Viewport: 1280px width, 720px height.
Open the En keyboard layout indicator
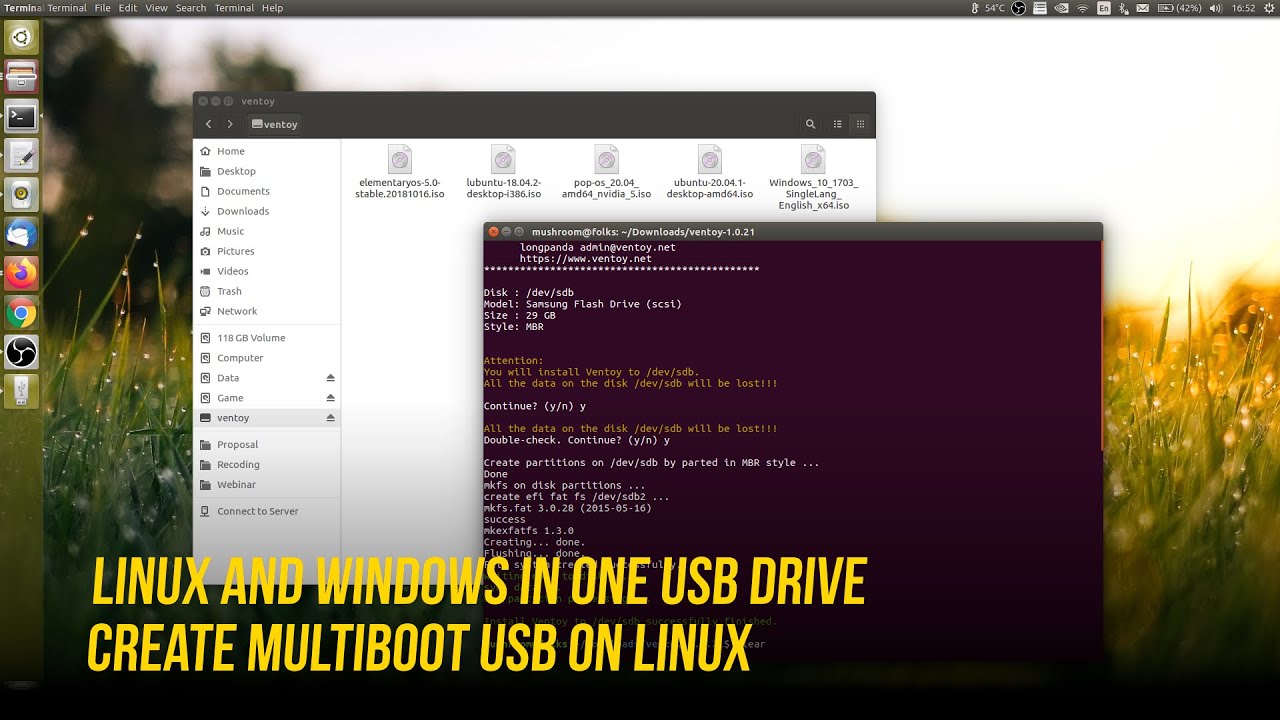click(x=1104, y=8)
